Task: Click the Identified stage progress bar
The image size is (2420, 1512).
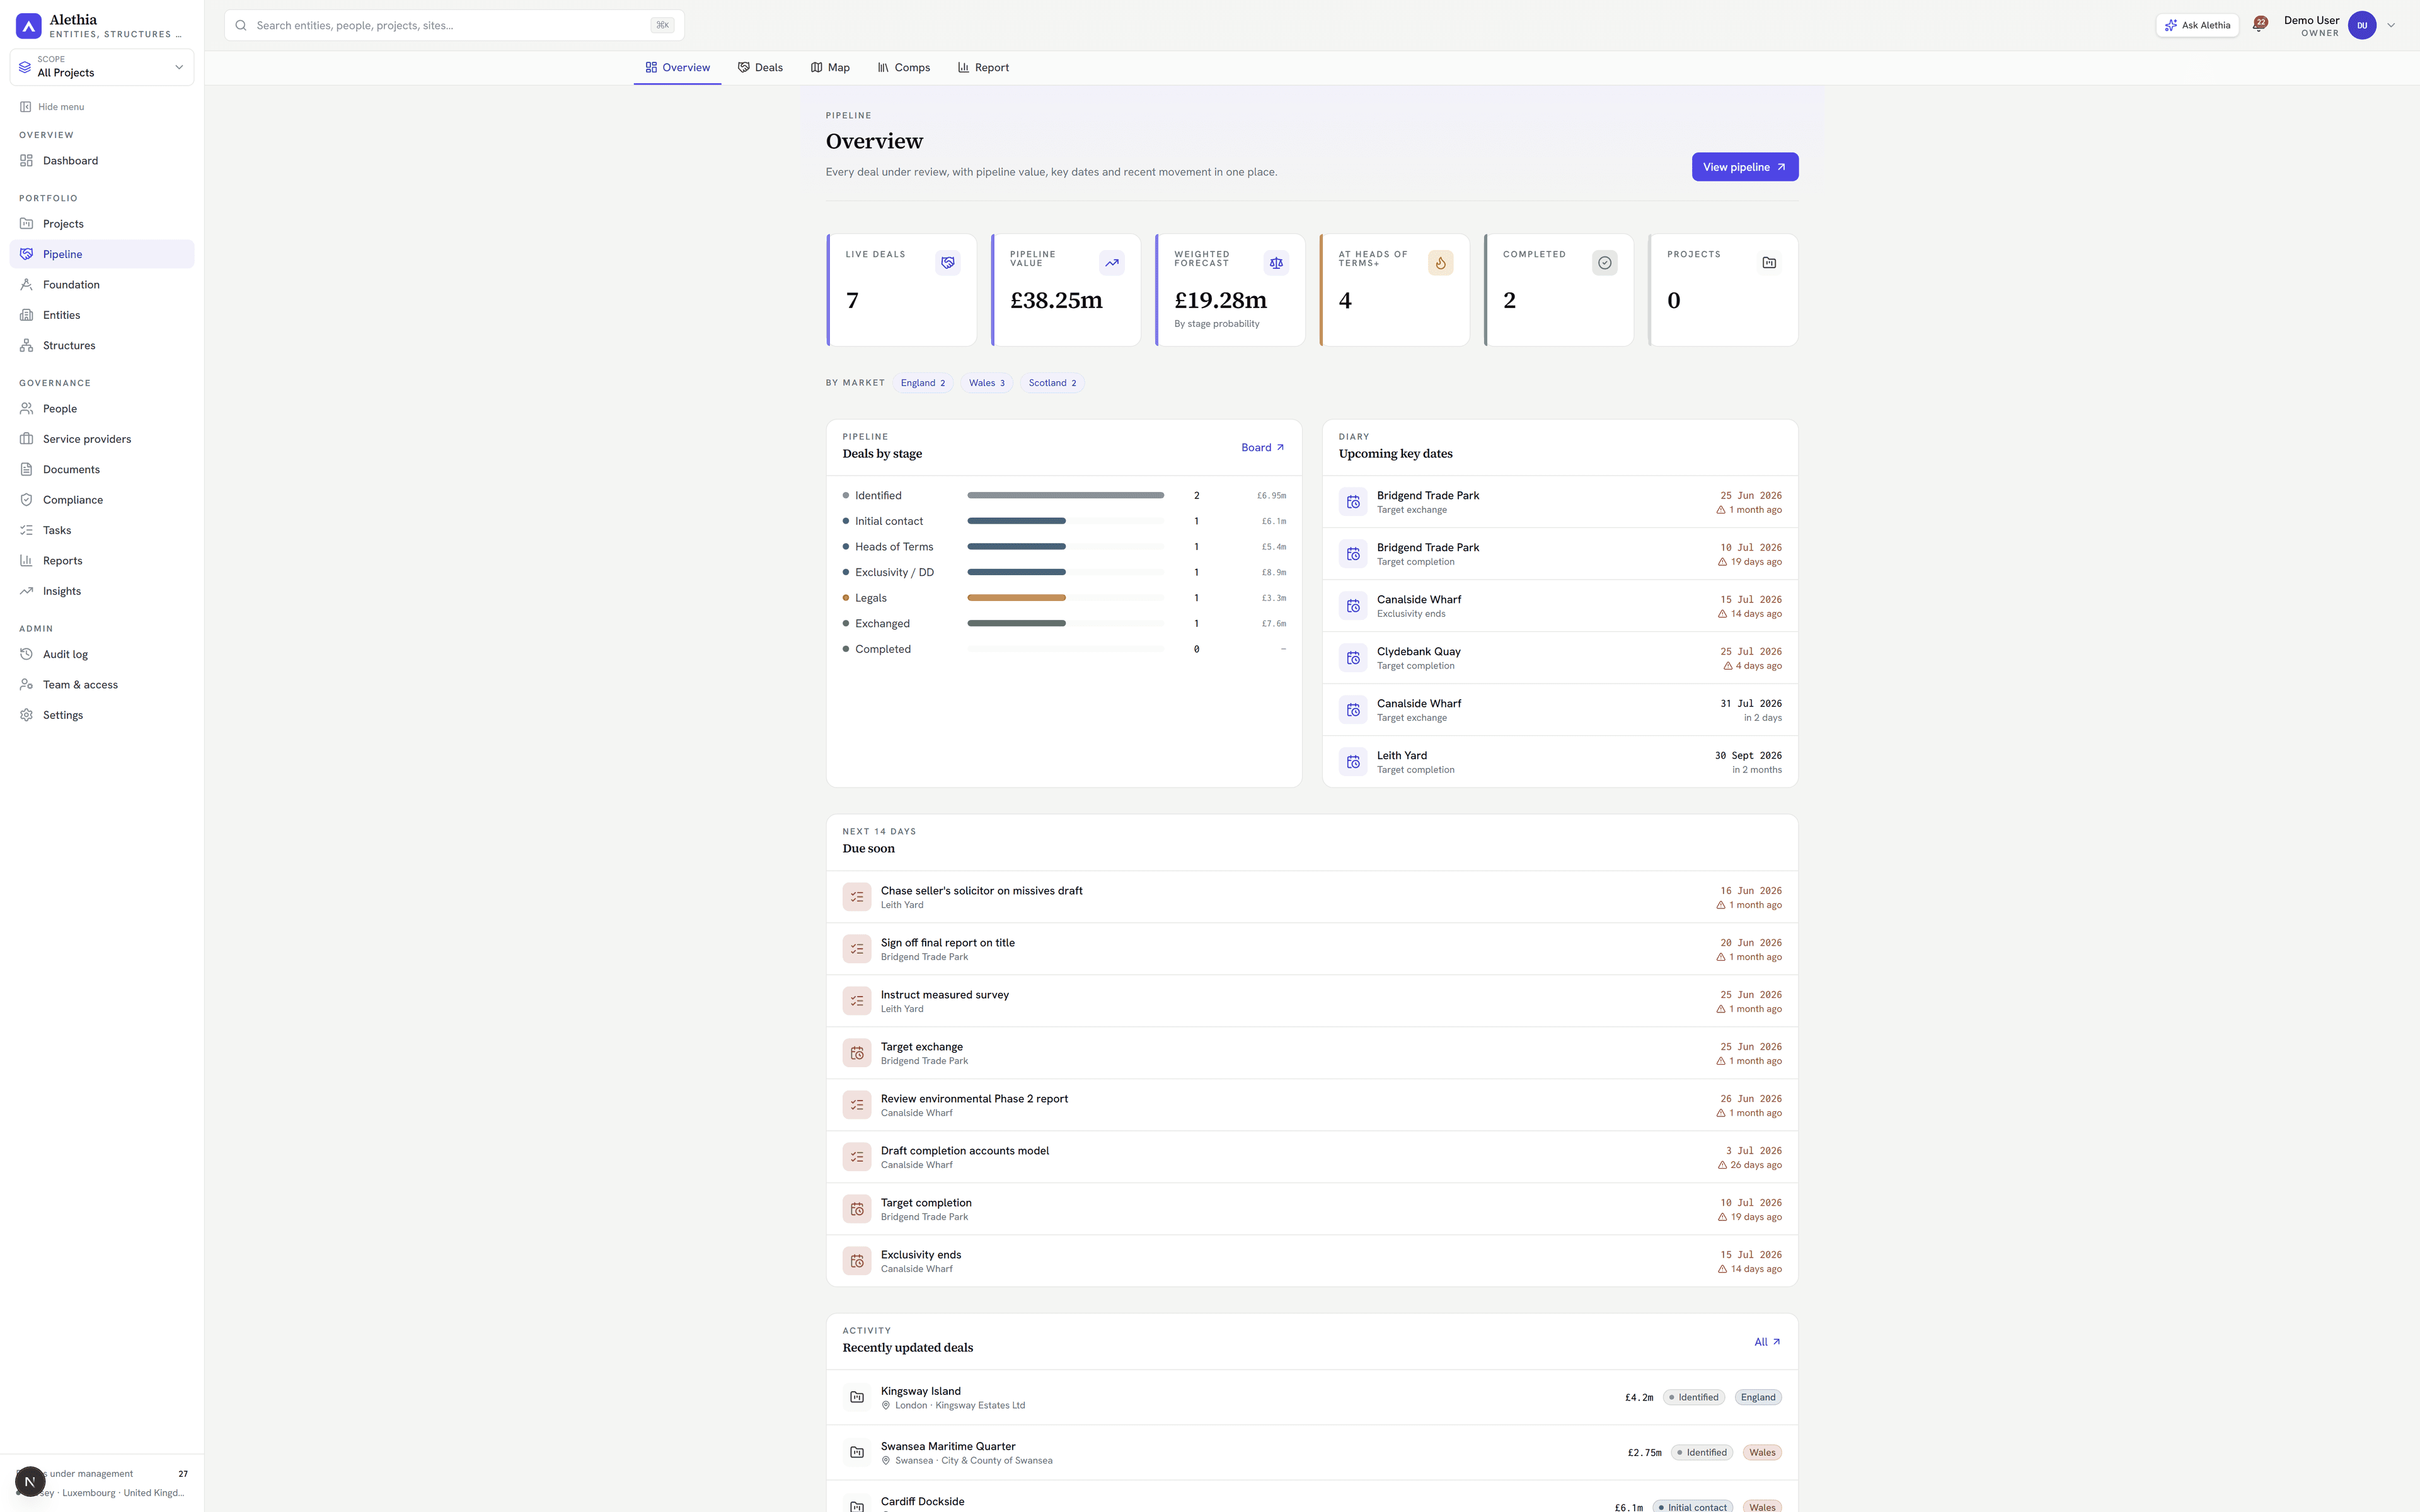Action: [1065, 496]
